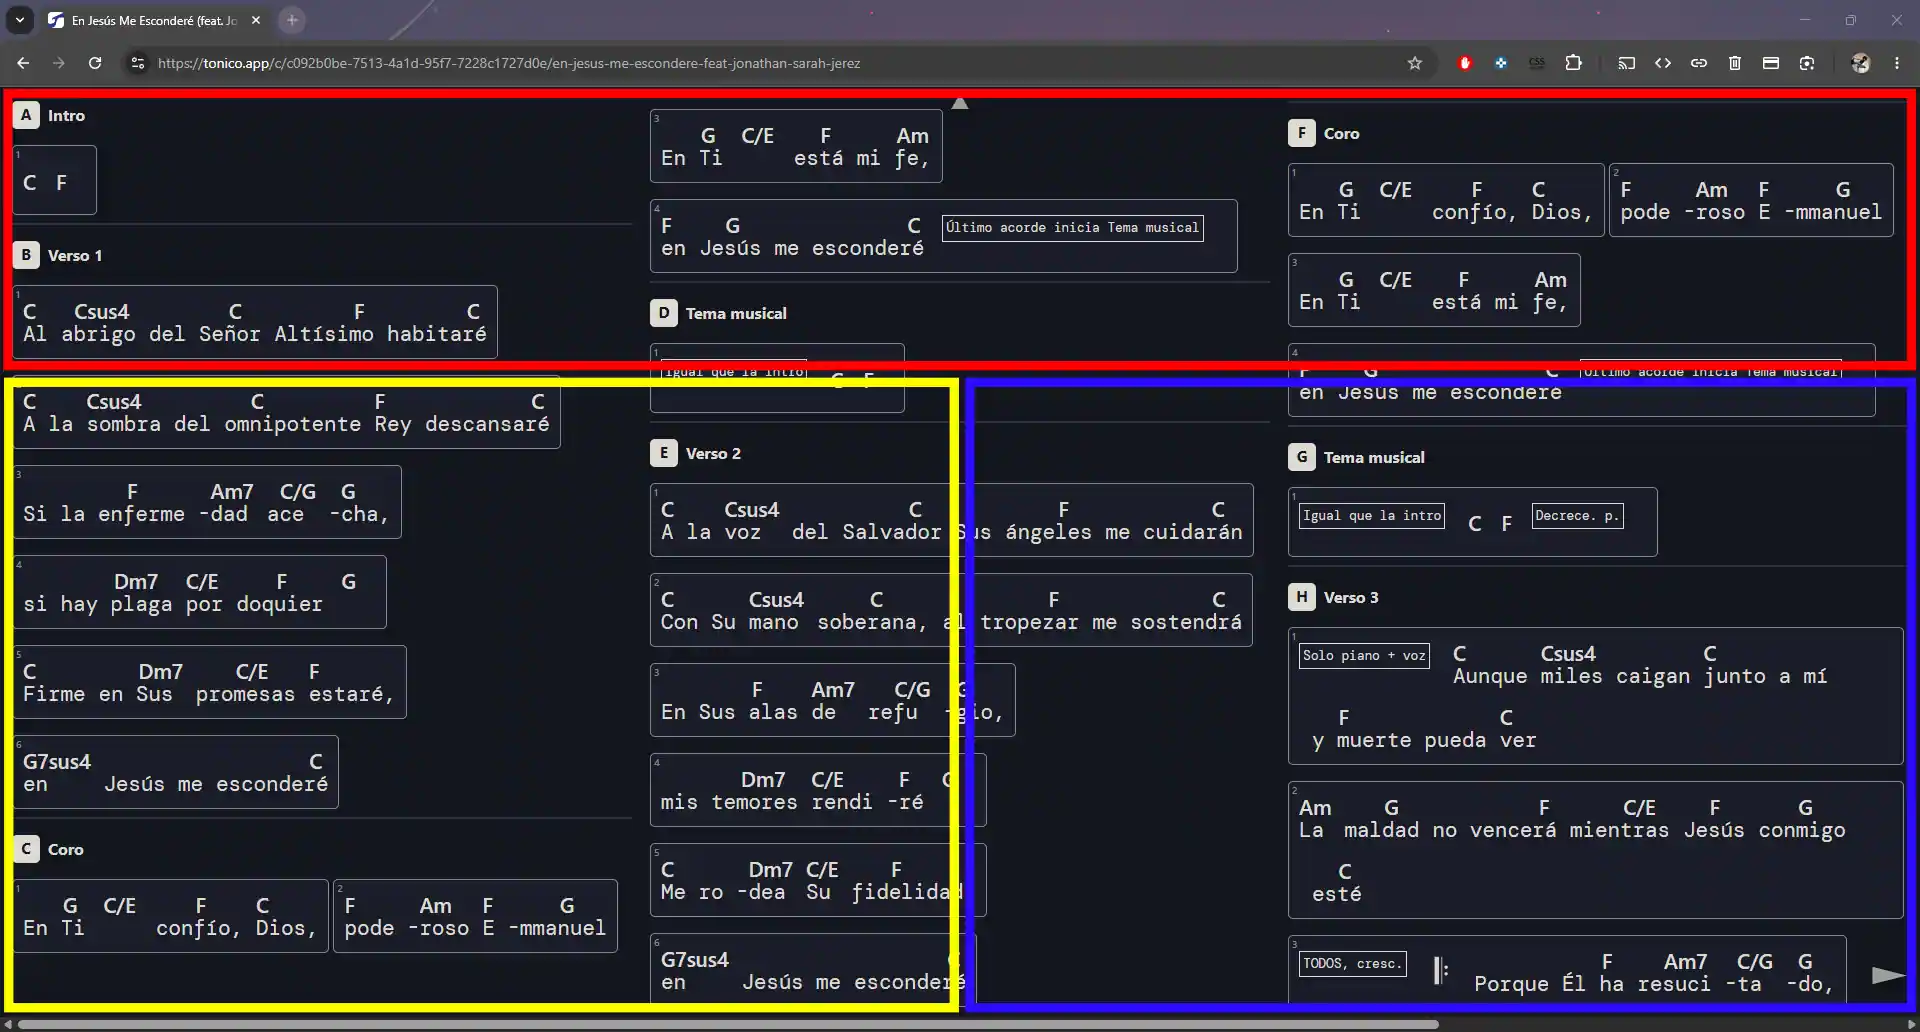
Task: Reload the Tonico chord sheet page
Action: pyautogui.click(x=95, y=63)
